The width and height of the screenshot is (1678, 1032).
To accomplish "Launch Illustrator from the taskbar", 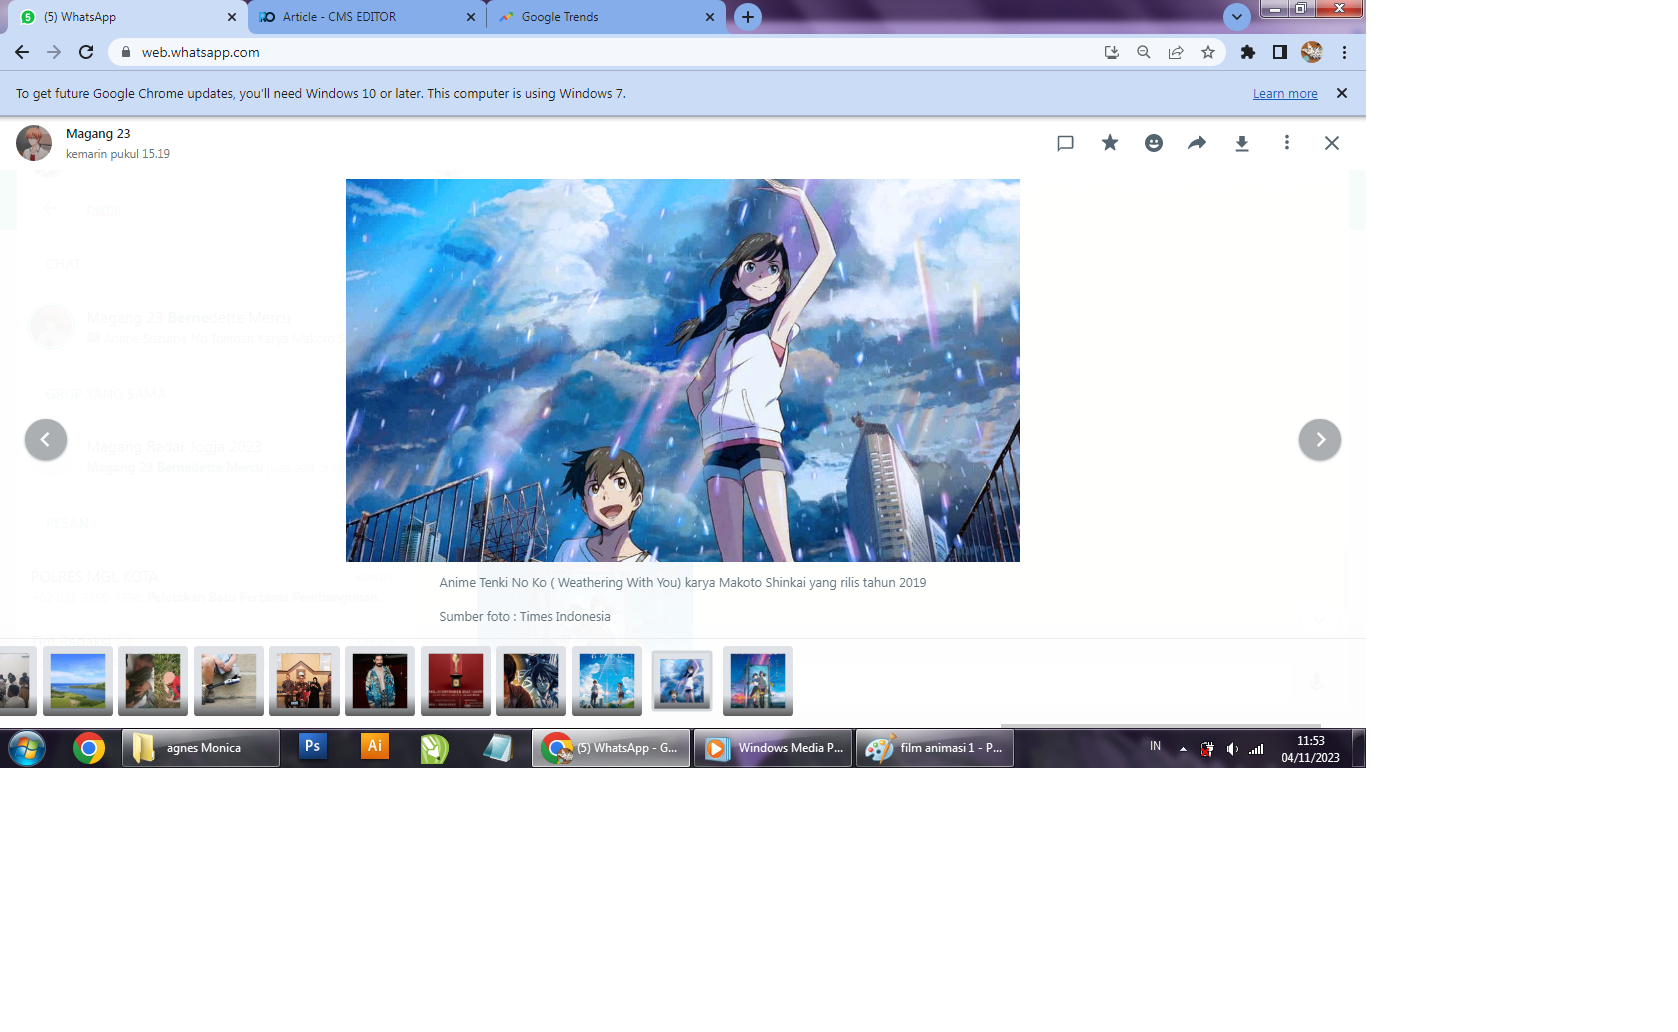I will [x=375, y=747].
